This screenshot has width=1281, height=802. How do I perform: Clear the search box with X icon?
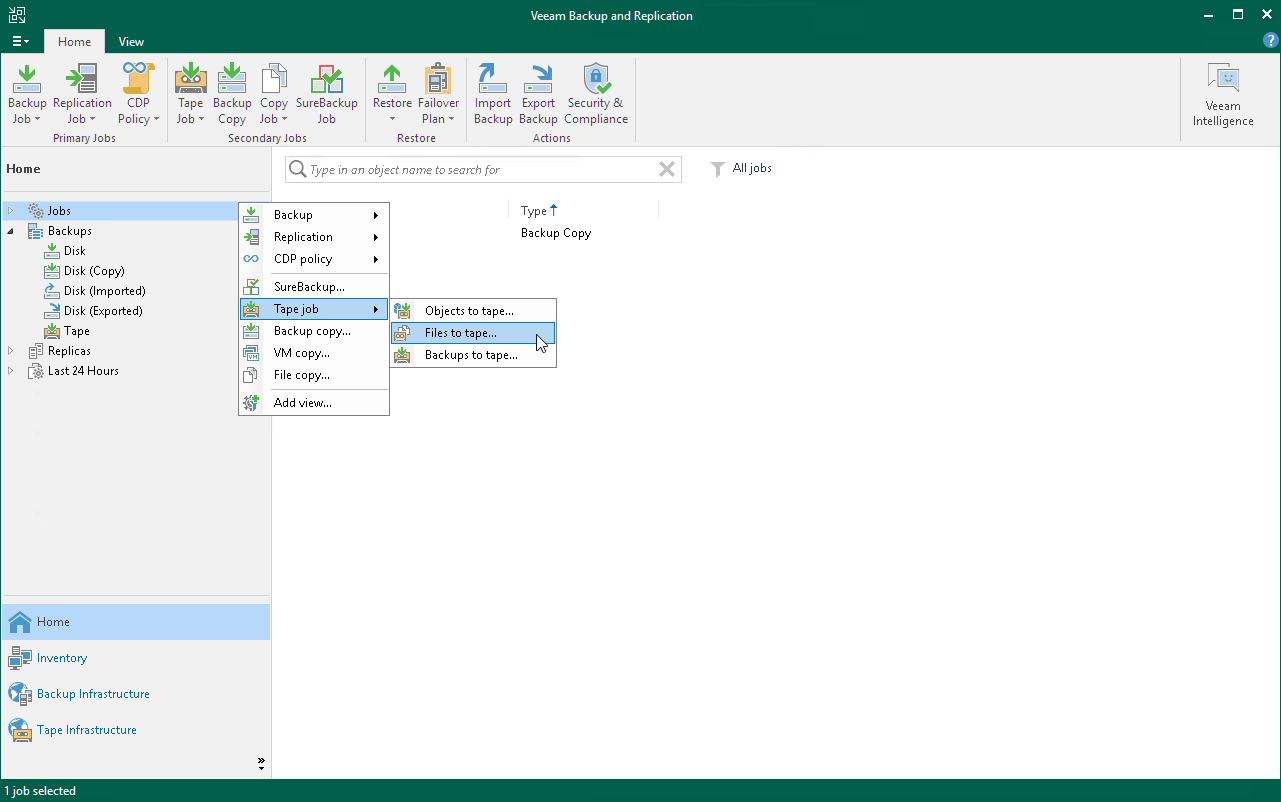pos(667,170)
